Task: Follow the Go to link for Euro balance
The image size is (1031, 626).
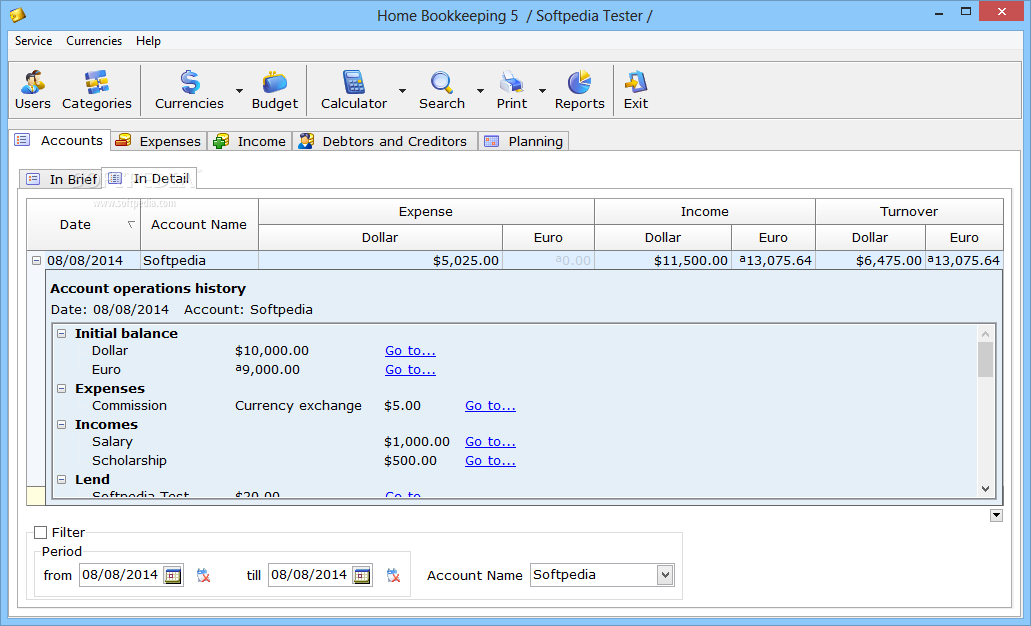Action: (410, 370)
